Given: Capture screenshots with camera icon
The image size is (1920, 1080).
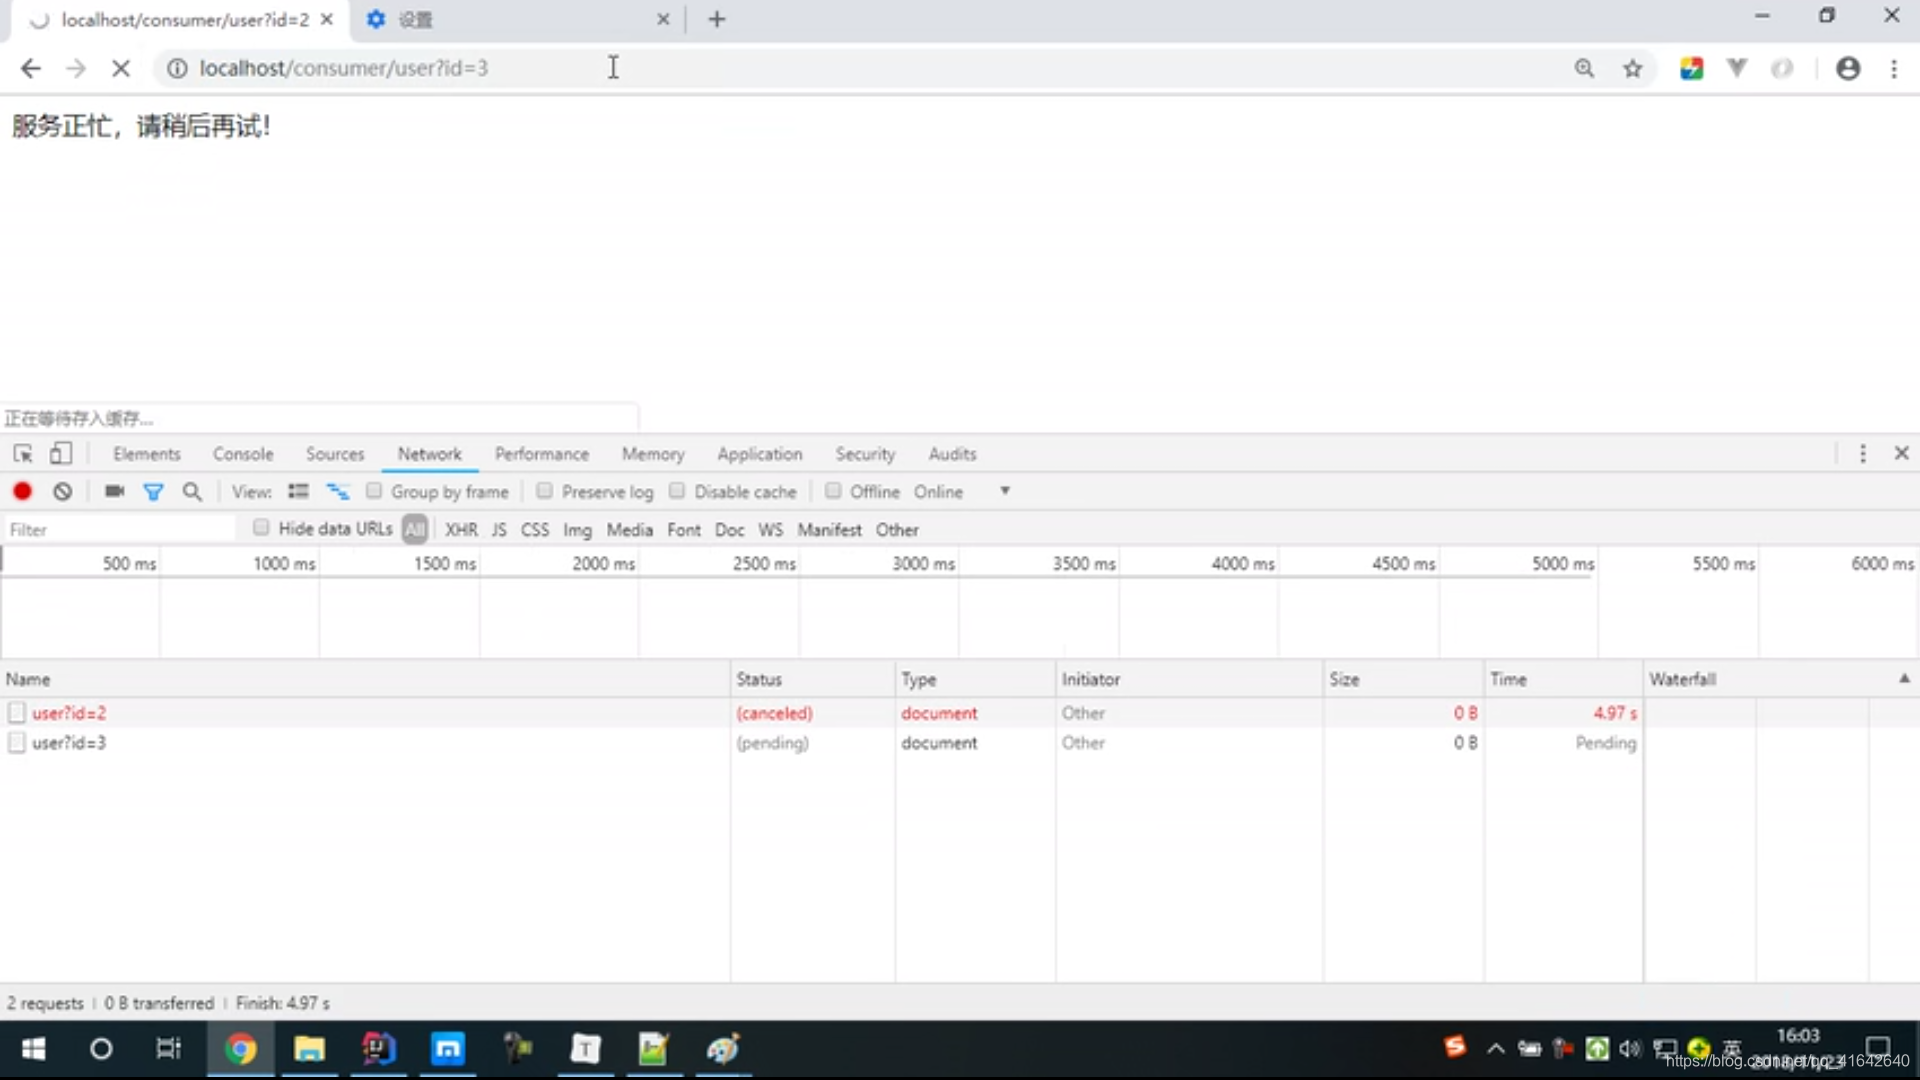Looking at the screenshot, I should tap(115, 491).
